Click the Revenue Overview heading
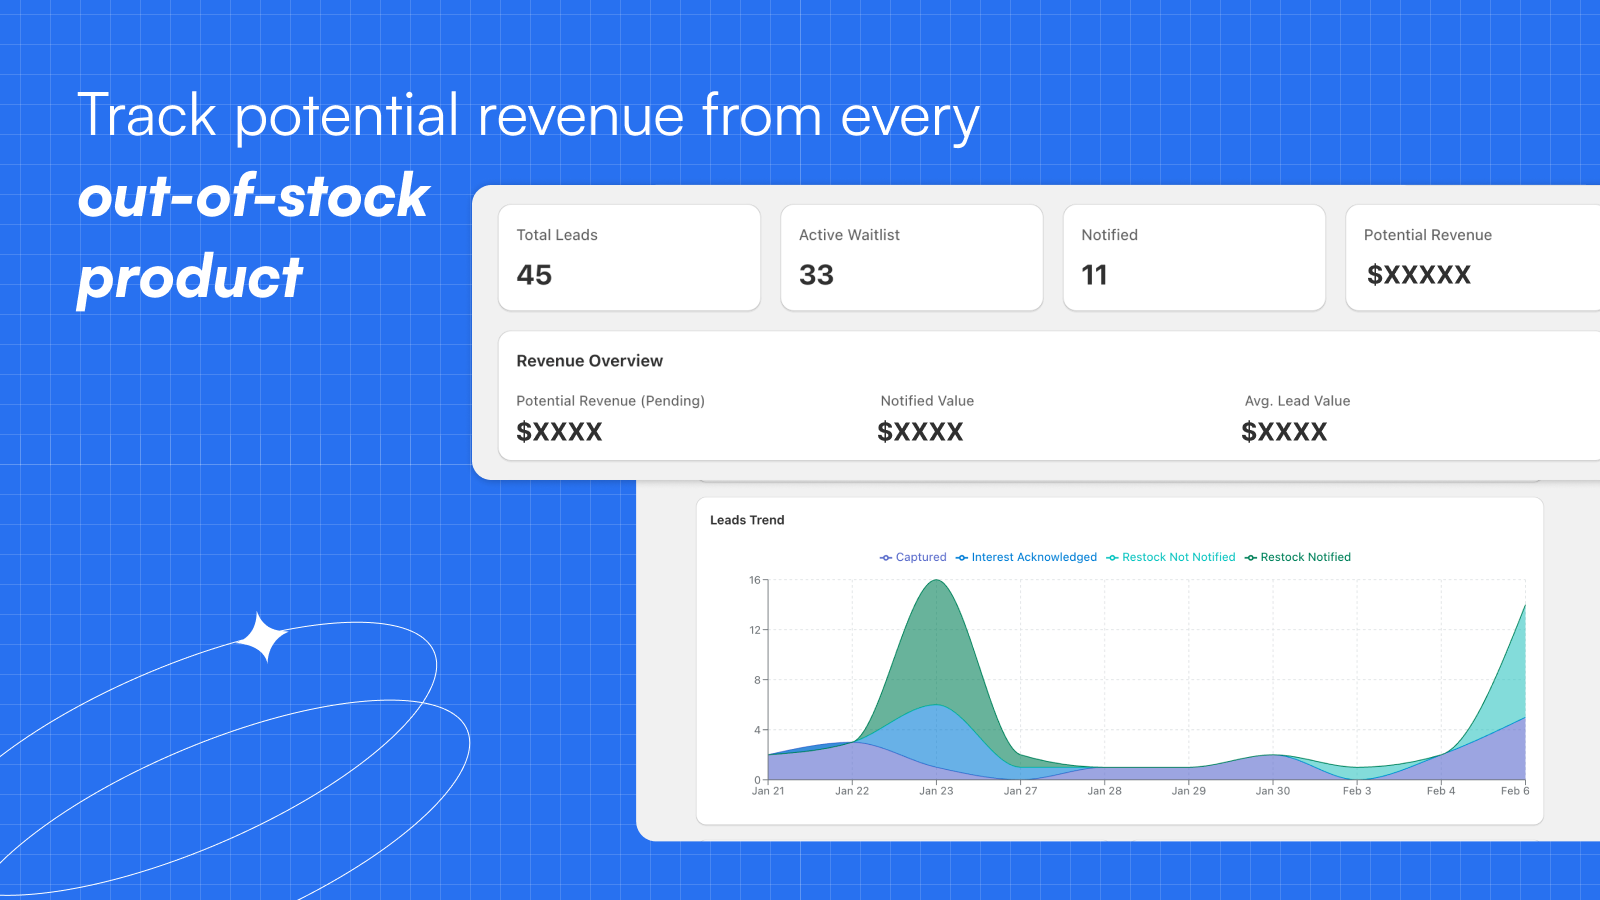 589,361
